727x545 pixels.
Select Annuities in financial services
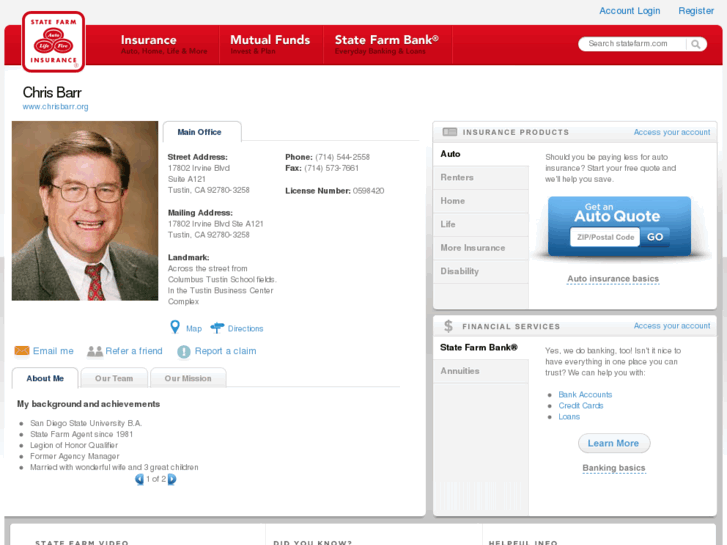coord(481,371)
